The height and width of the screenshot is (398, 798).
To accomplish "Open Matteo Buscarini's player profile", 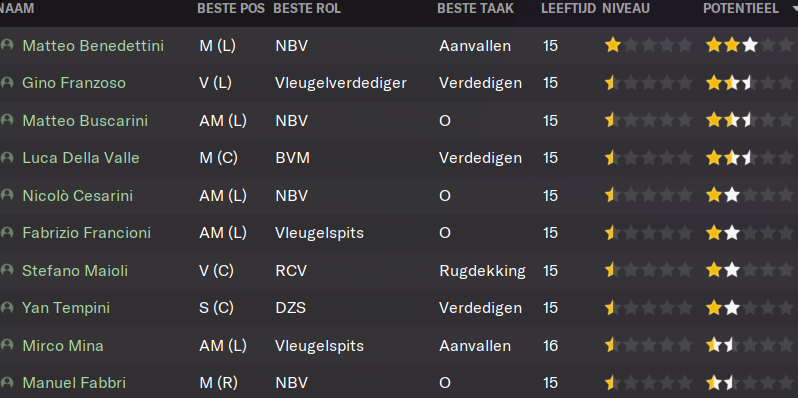I will (x=85, y=121).
